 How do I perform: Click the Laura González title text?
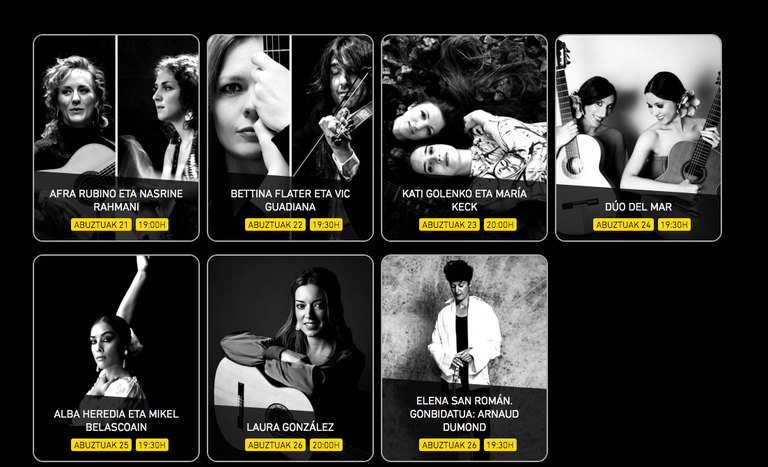[x=290, y=427]
